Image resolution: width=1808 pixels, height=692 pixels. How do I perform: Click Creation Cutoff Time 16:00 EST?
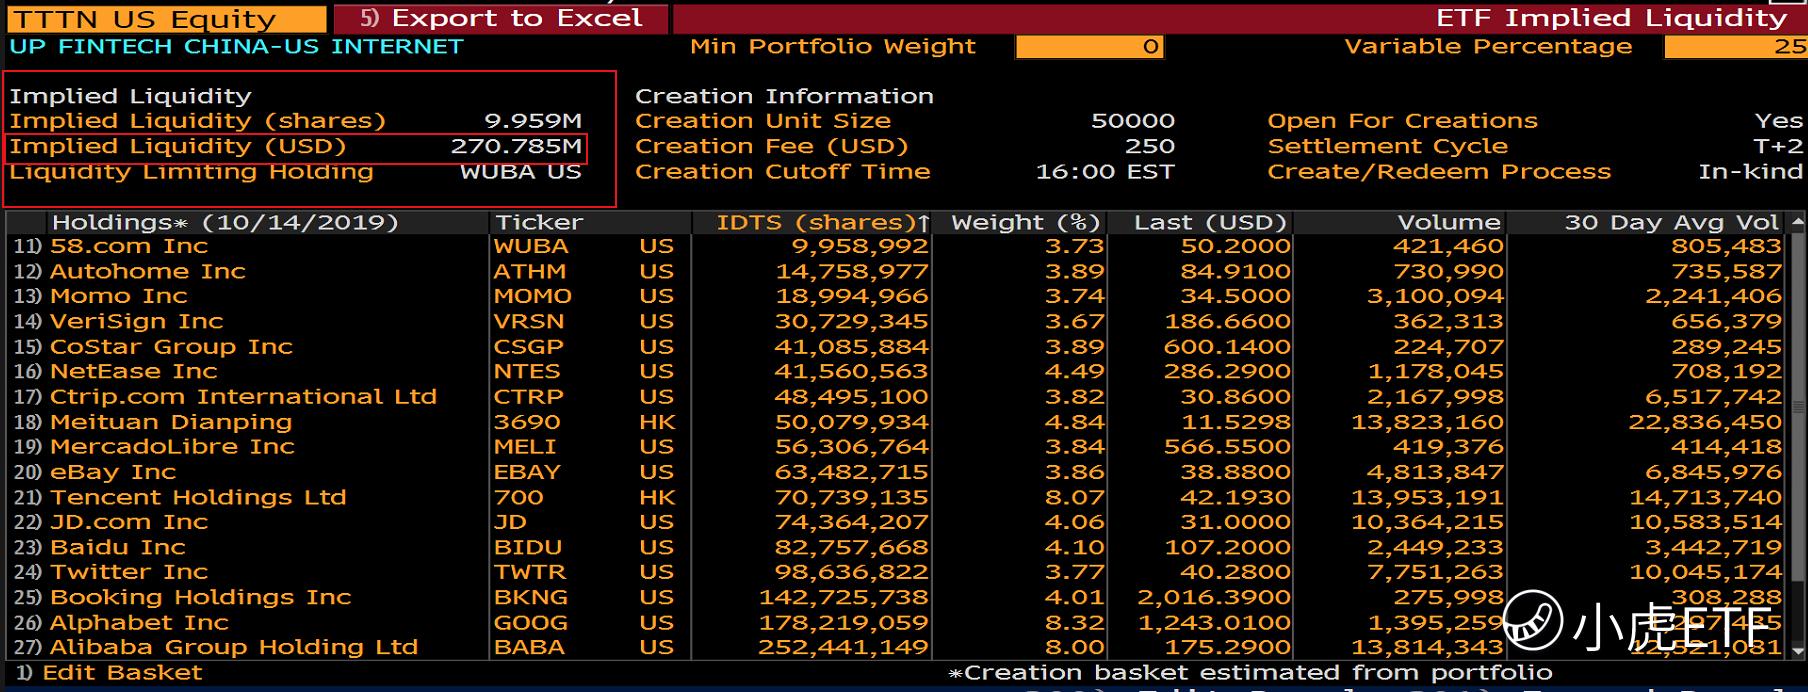1105,172
